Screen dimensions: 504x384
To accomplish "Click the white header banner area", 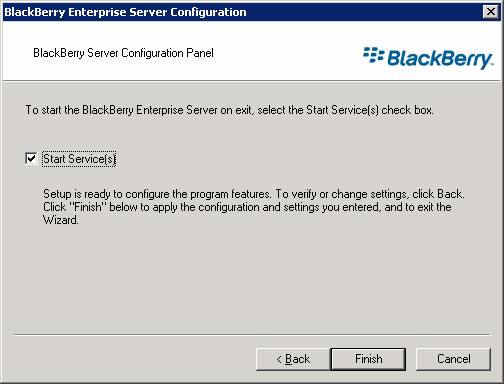I will (252, 51).
